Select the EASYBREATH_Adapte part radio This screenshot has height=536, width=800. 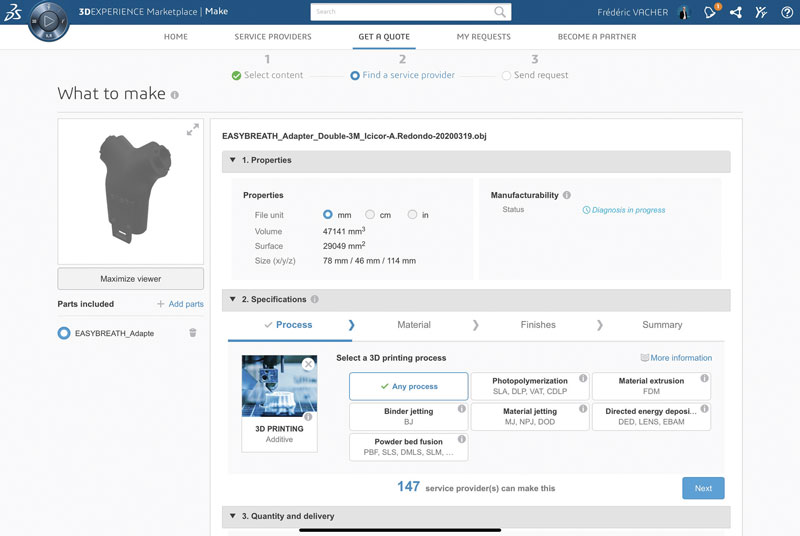[x=64, y=333]
